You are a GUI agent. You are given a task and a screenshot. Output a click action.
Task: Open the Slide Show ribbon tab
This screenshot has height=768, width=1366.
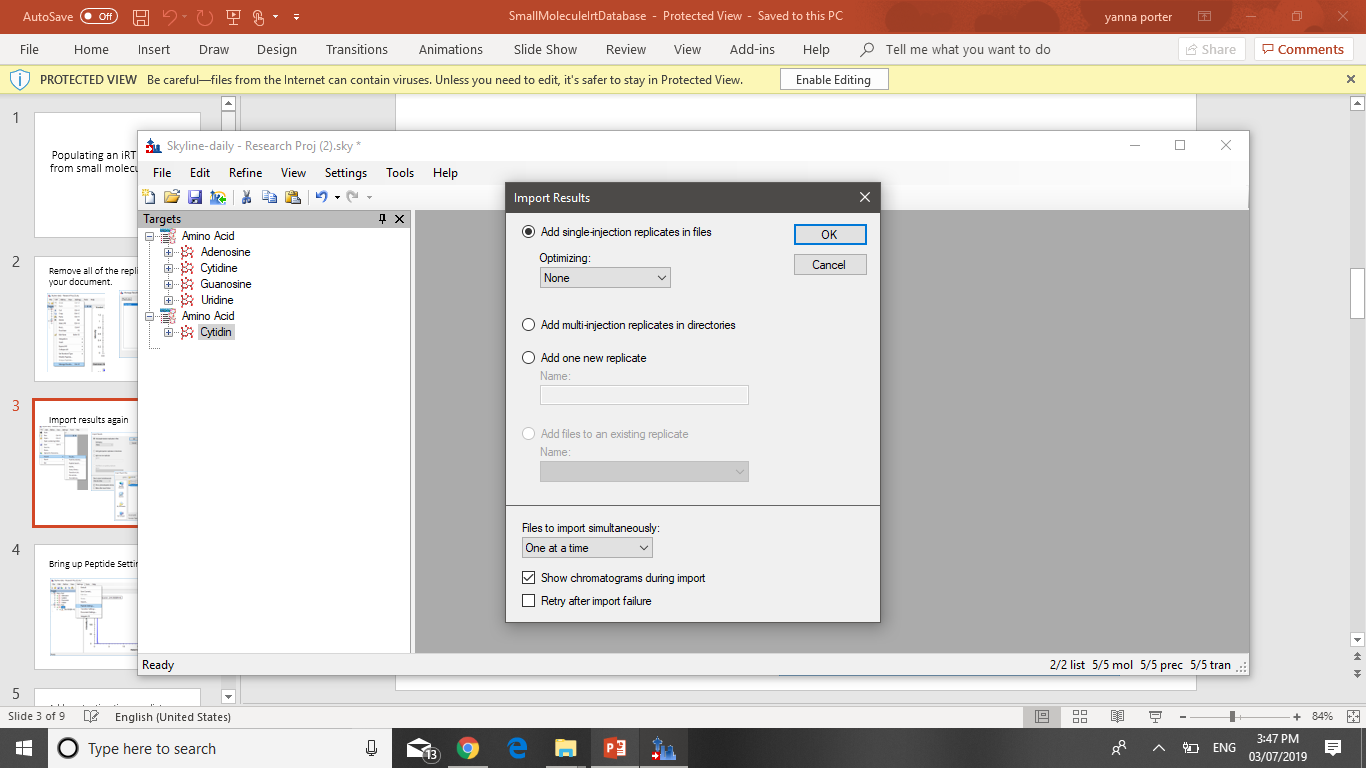coord(545,49)
